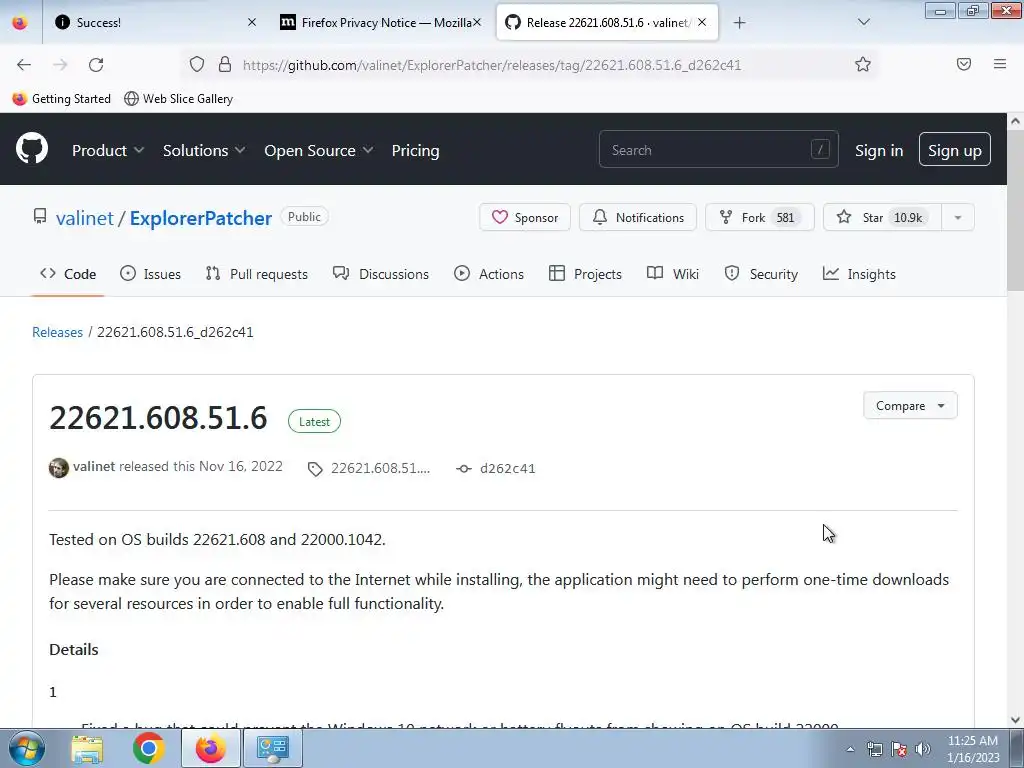The image size is (1024, 768).
Task: Reload the page with the refresh icon
Action: [x=96, y=64]
